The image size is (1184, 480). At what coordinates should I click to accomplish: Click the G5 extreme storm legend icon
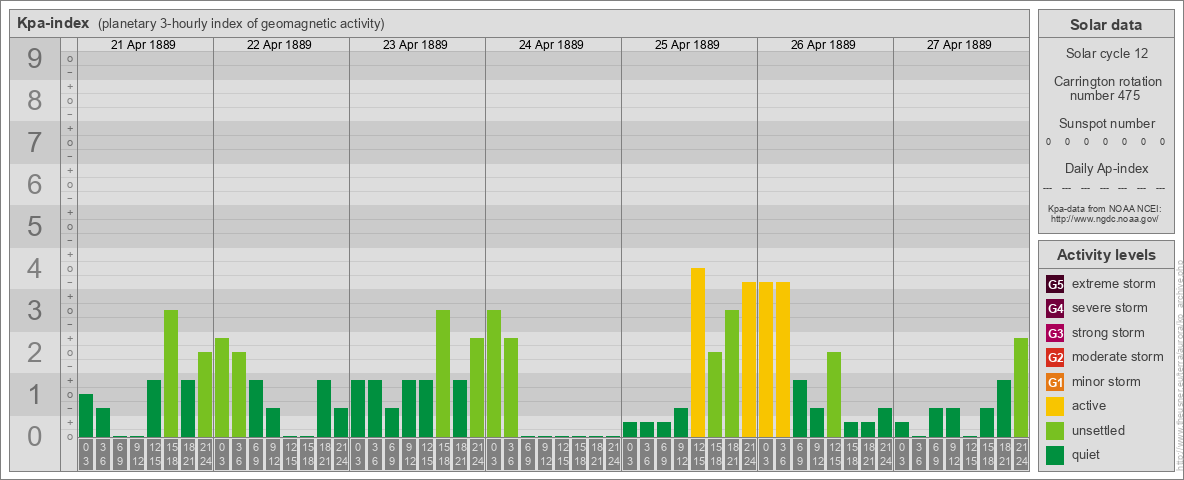pyautogui.click(x=1055, y=285)
